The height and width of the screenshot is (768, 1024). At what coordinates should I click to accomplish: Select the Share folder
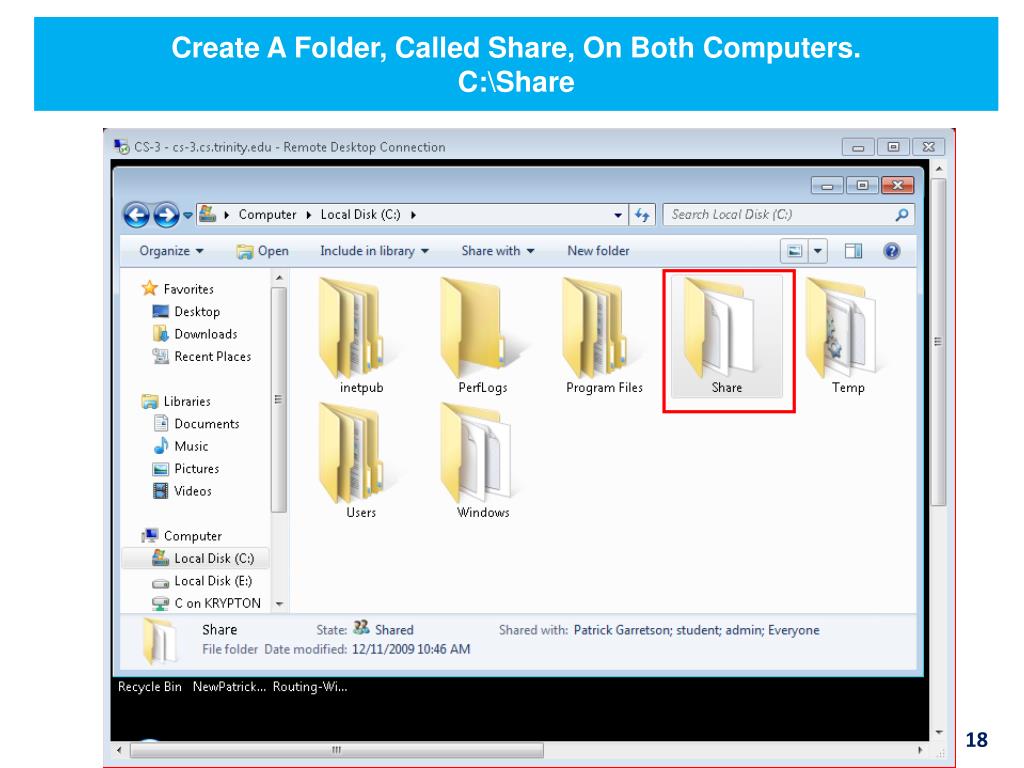[727, 336]
